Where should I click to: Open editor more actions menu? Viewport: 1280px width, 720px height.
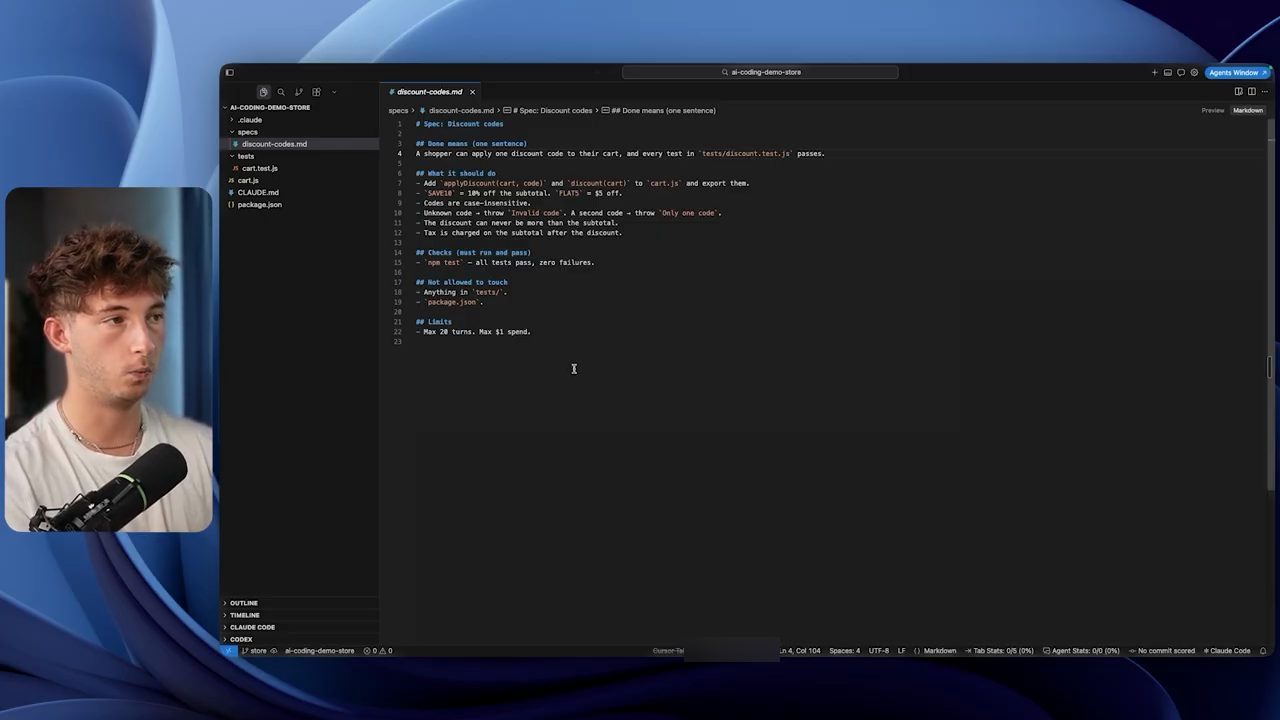[x=1264, y=92]
